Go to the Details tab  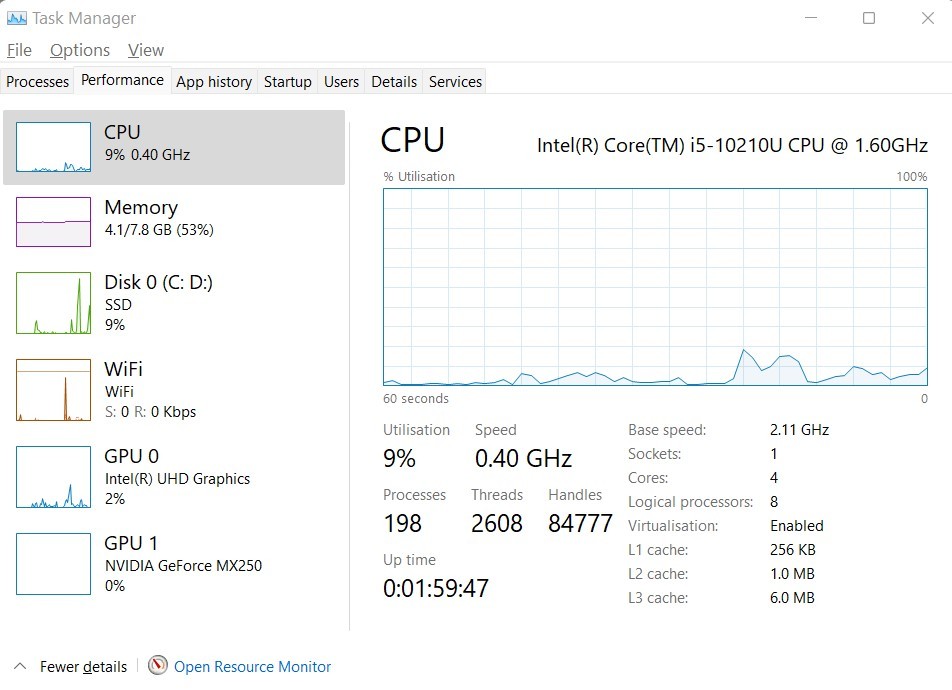(394, 81)
